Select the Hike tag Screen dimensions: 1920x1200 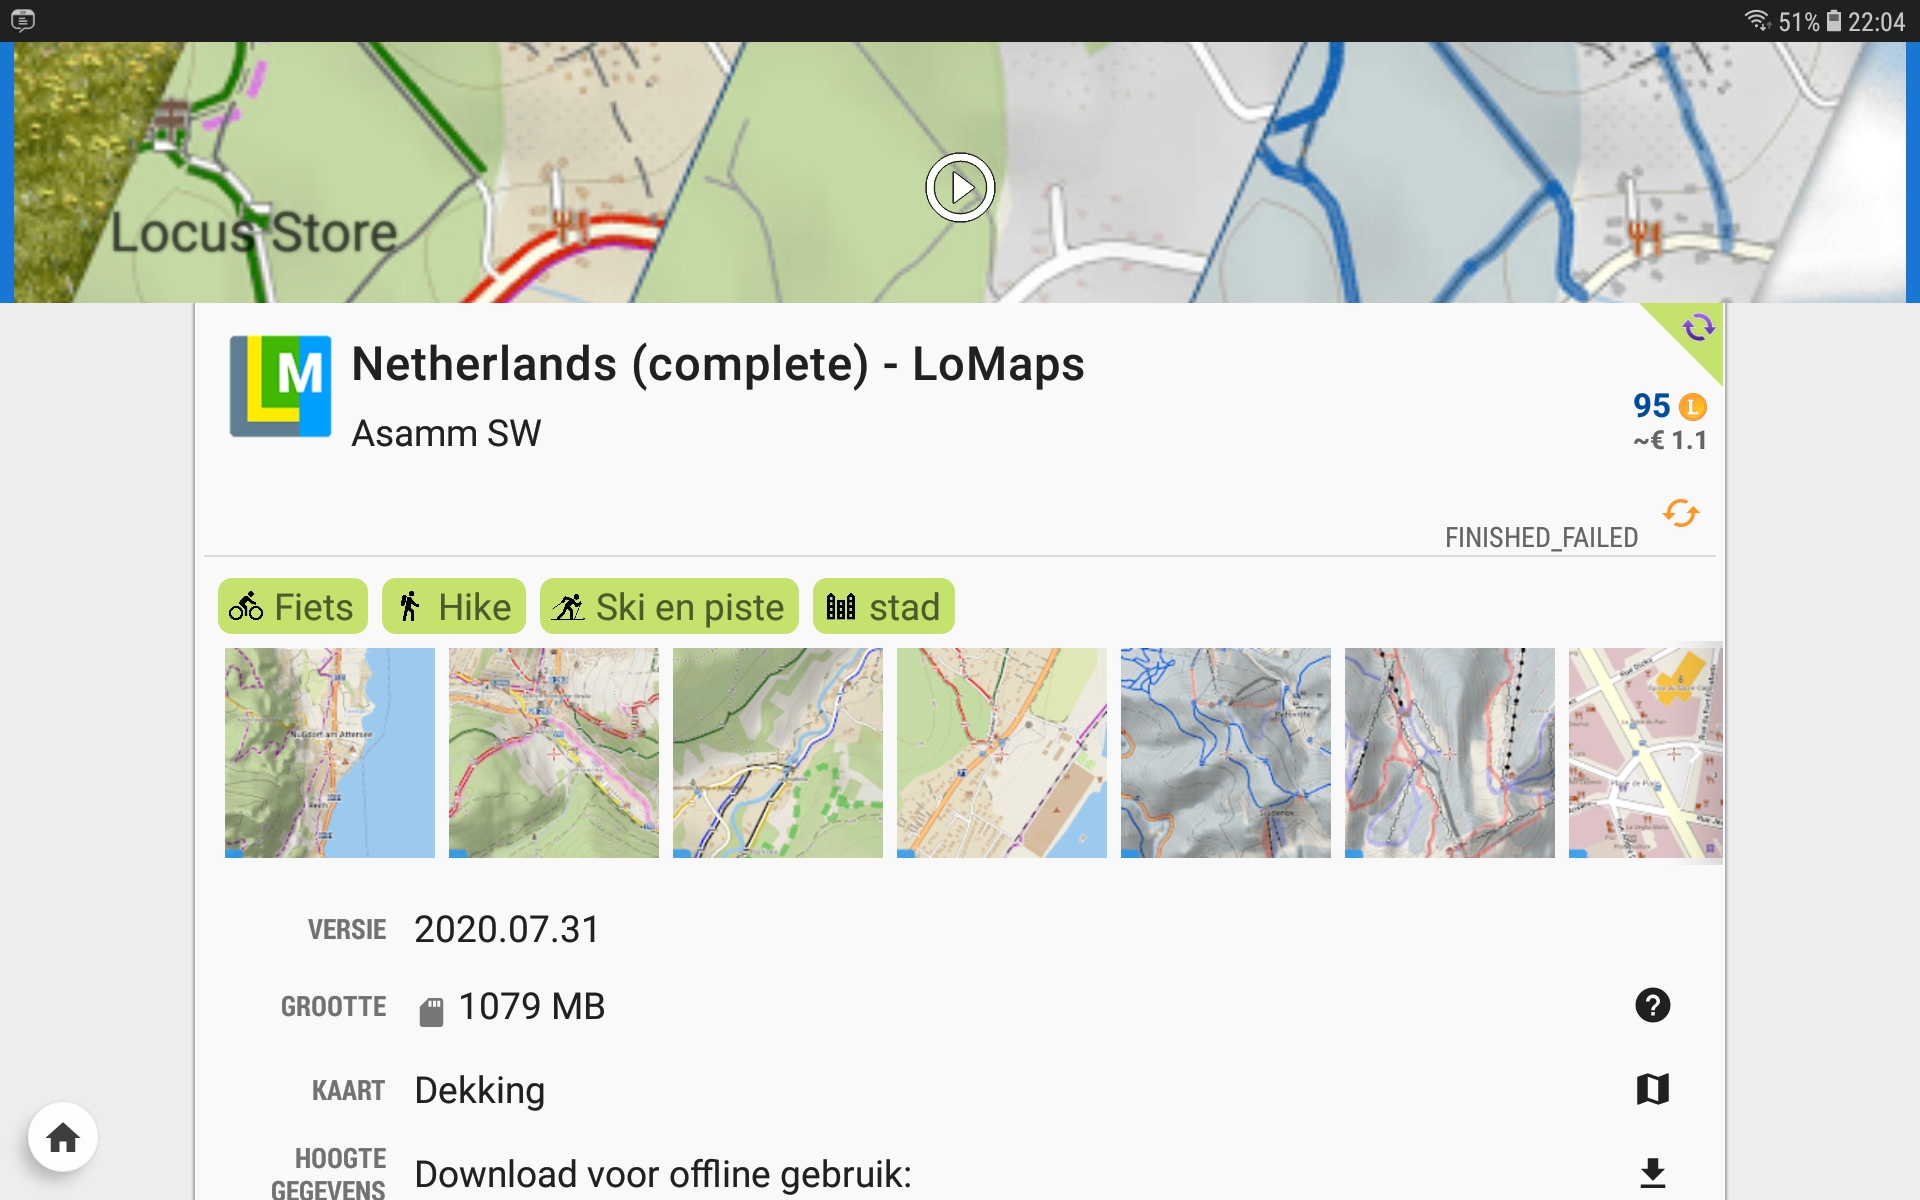point(454,607)
